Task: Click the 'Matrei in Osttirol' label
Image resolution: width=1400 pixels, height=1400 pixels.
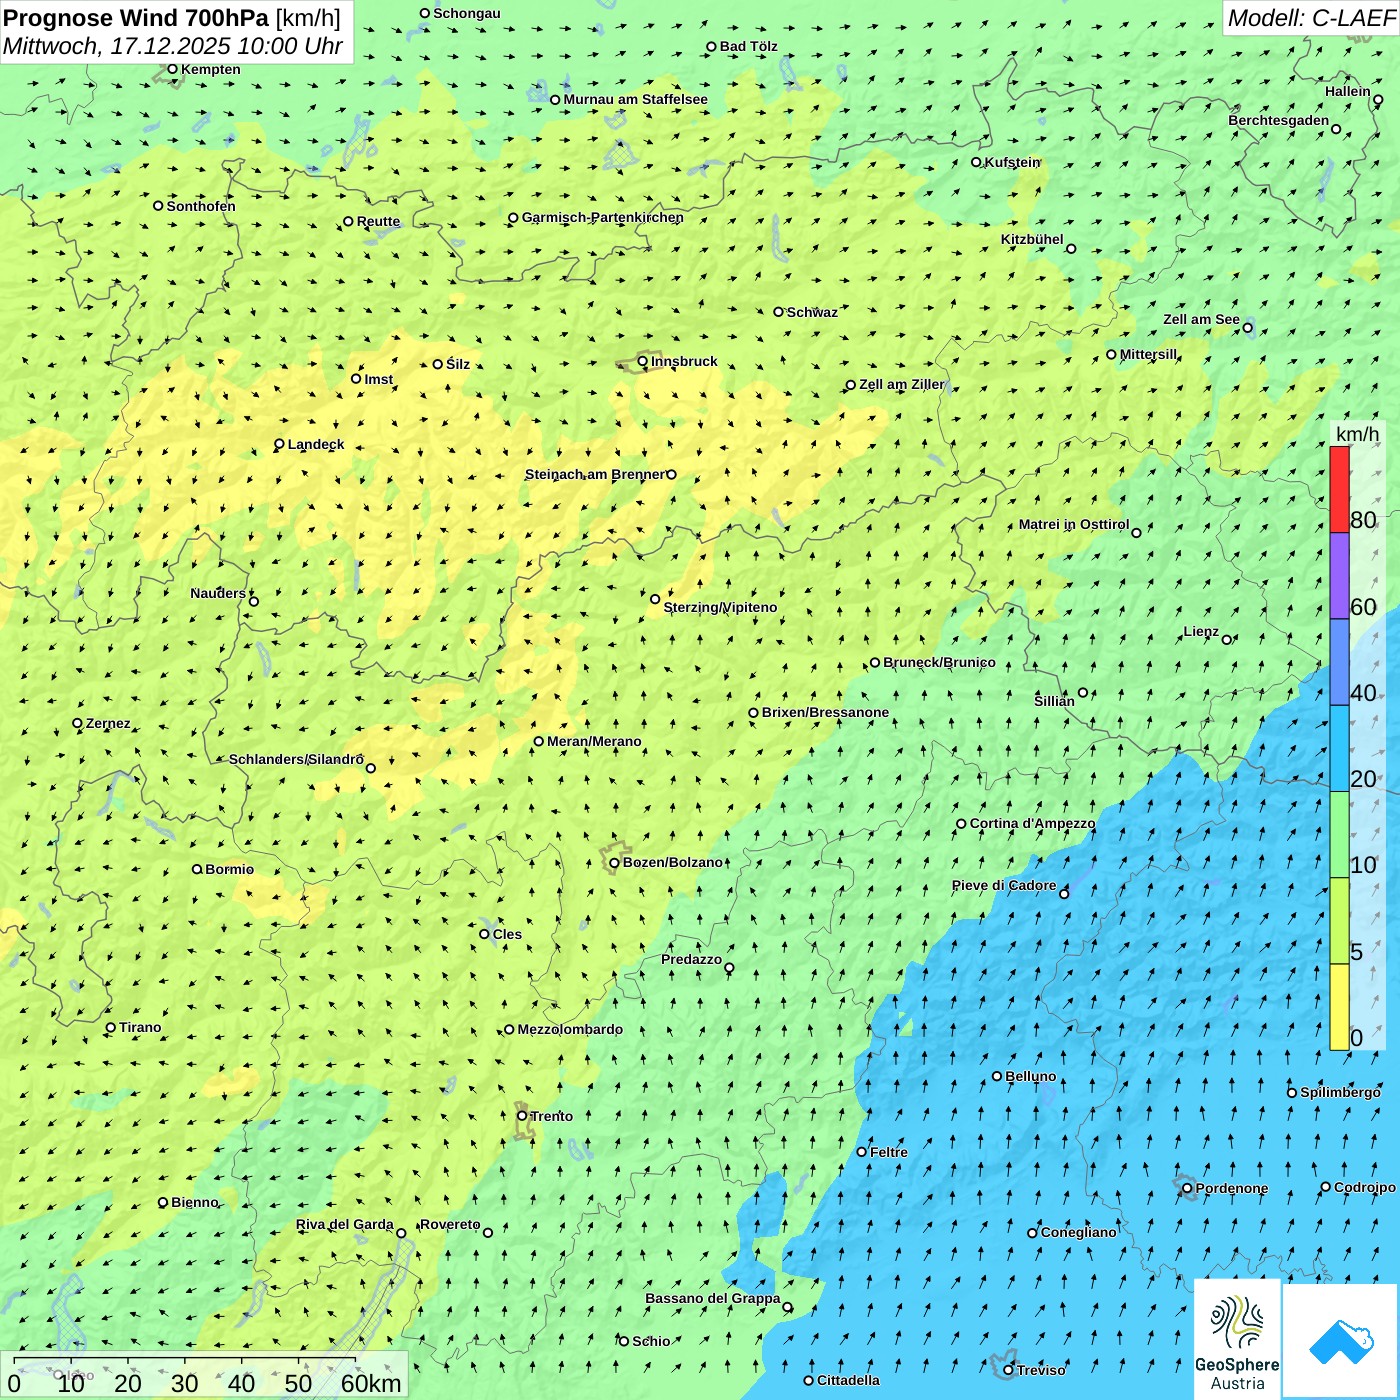Action: click(1074, 524)
